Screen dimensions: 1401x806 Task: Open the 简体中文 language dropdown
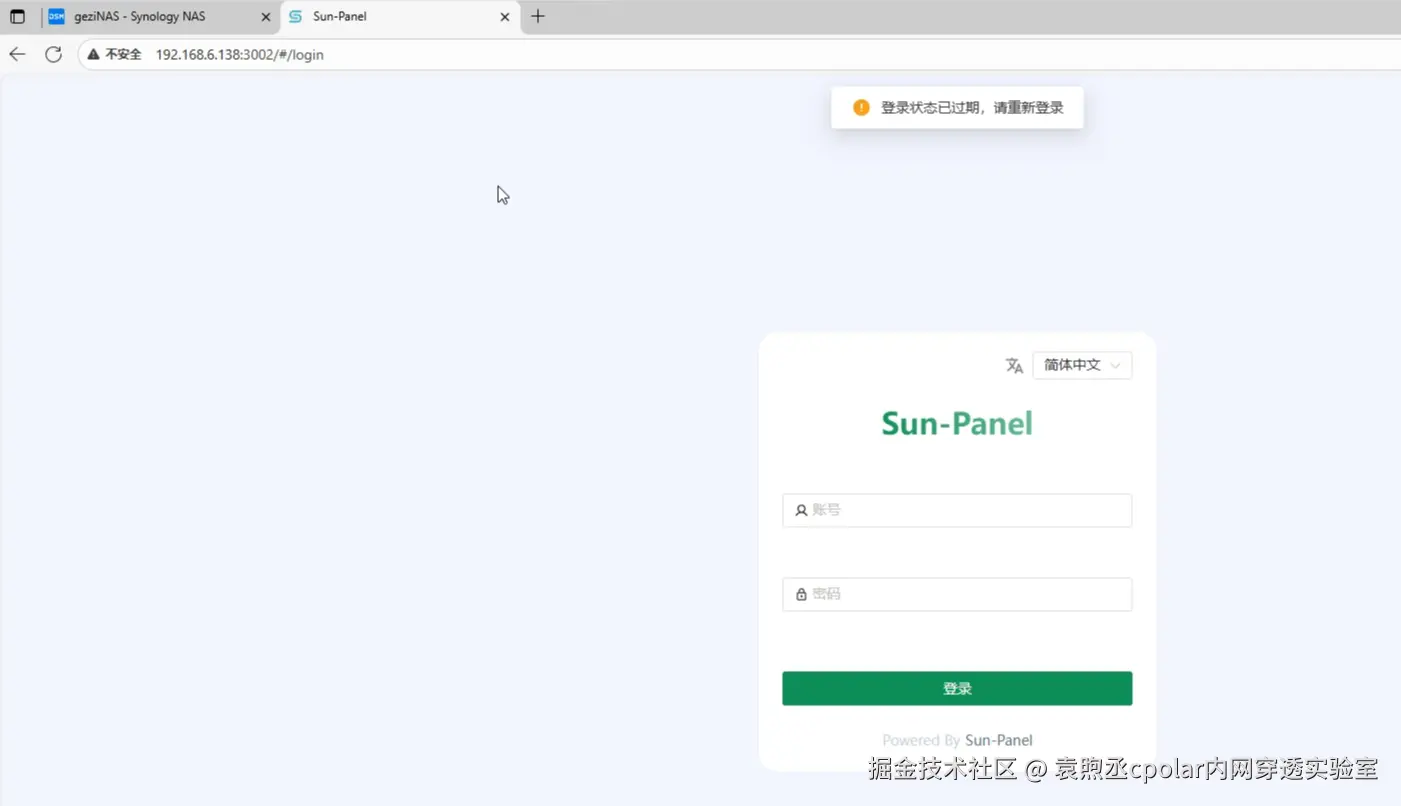click(x=1082, y=365)
